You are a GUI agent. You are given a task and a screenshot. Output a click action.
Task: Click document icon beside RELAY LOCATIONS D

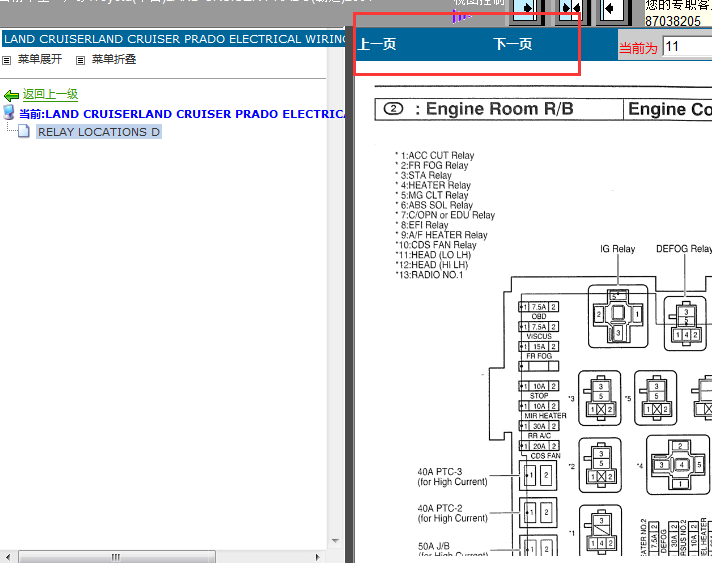pos(24,132)
